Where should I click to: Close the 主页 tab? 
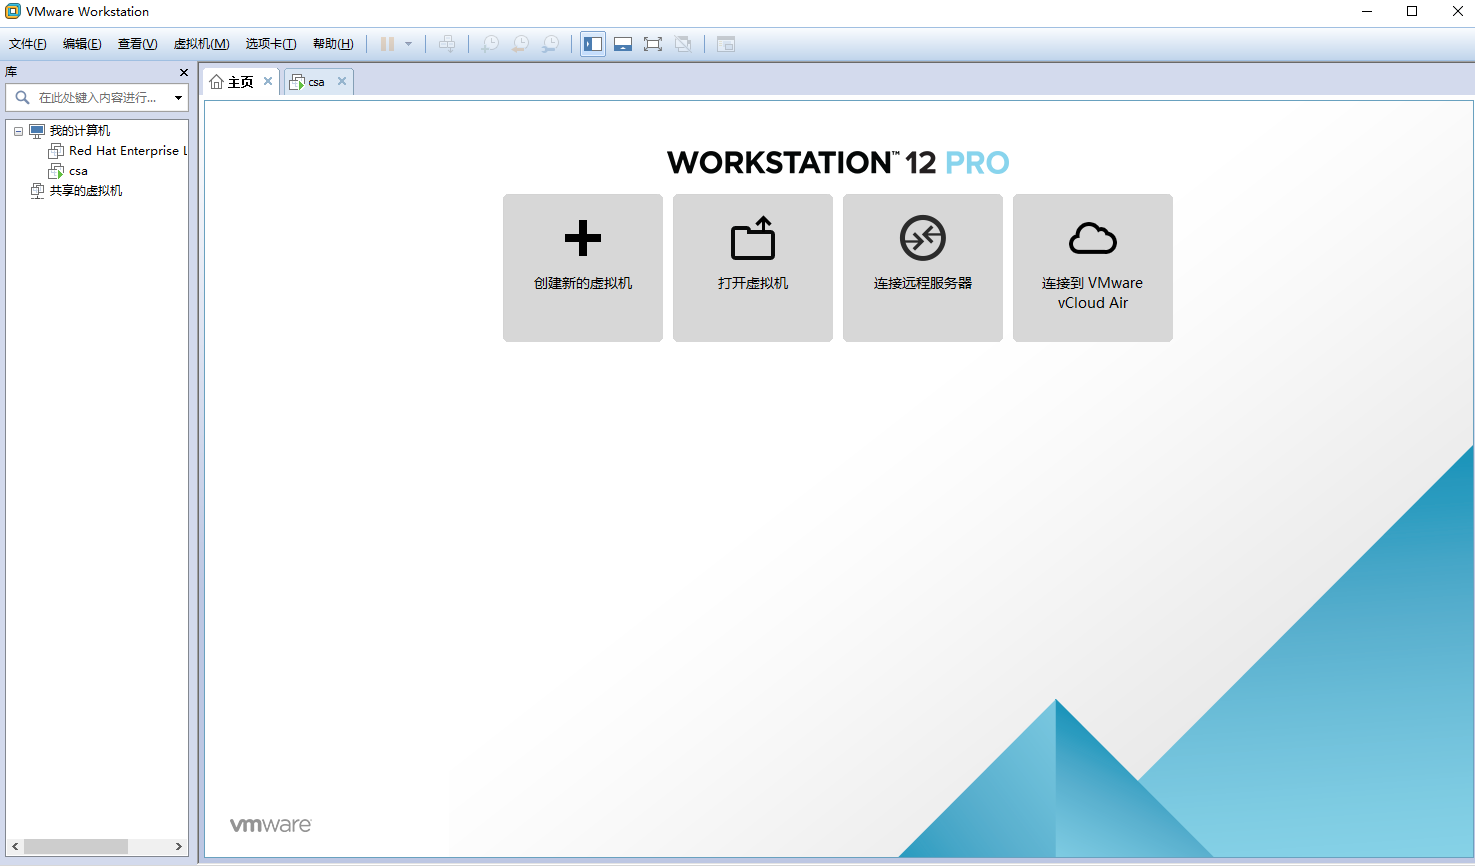[x=268, y=81]
